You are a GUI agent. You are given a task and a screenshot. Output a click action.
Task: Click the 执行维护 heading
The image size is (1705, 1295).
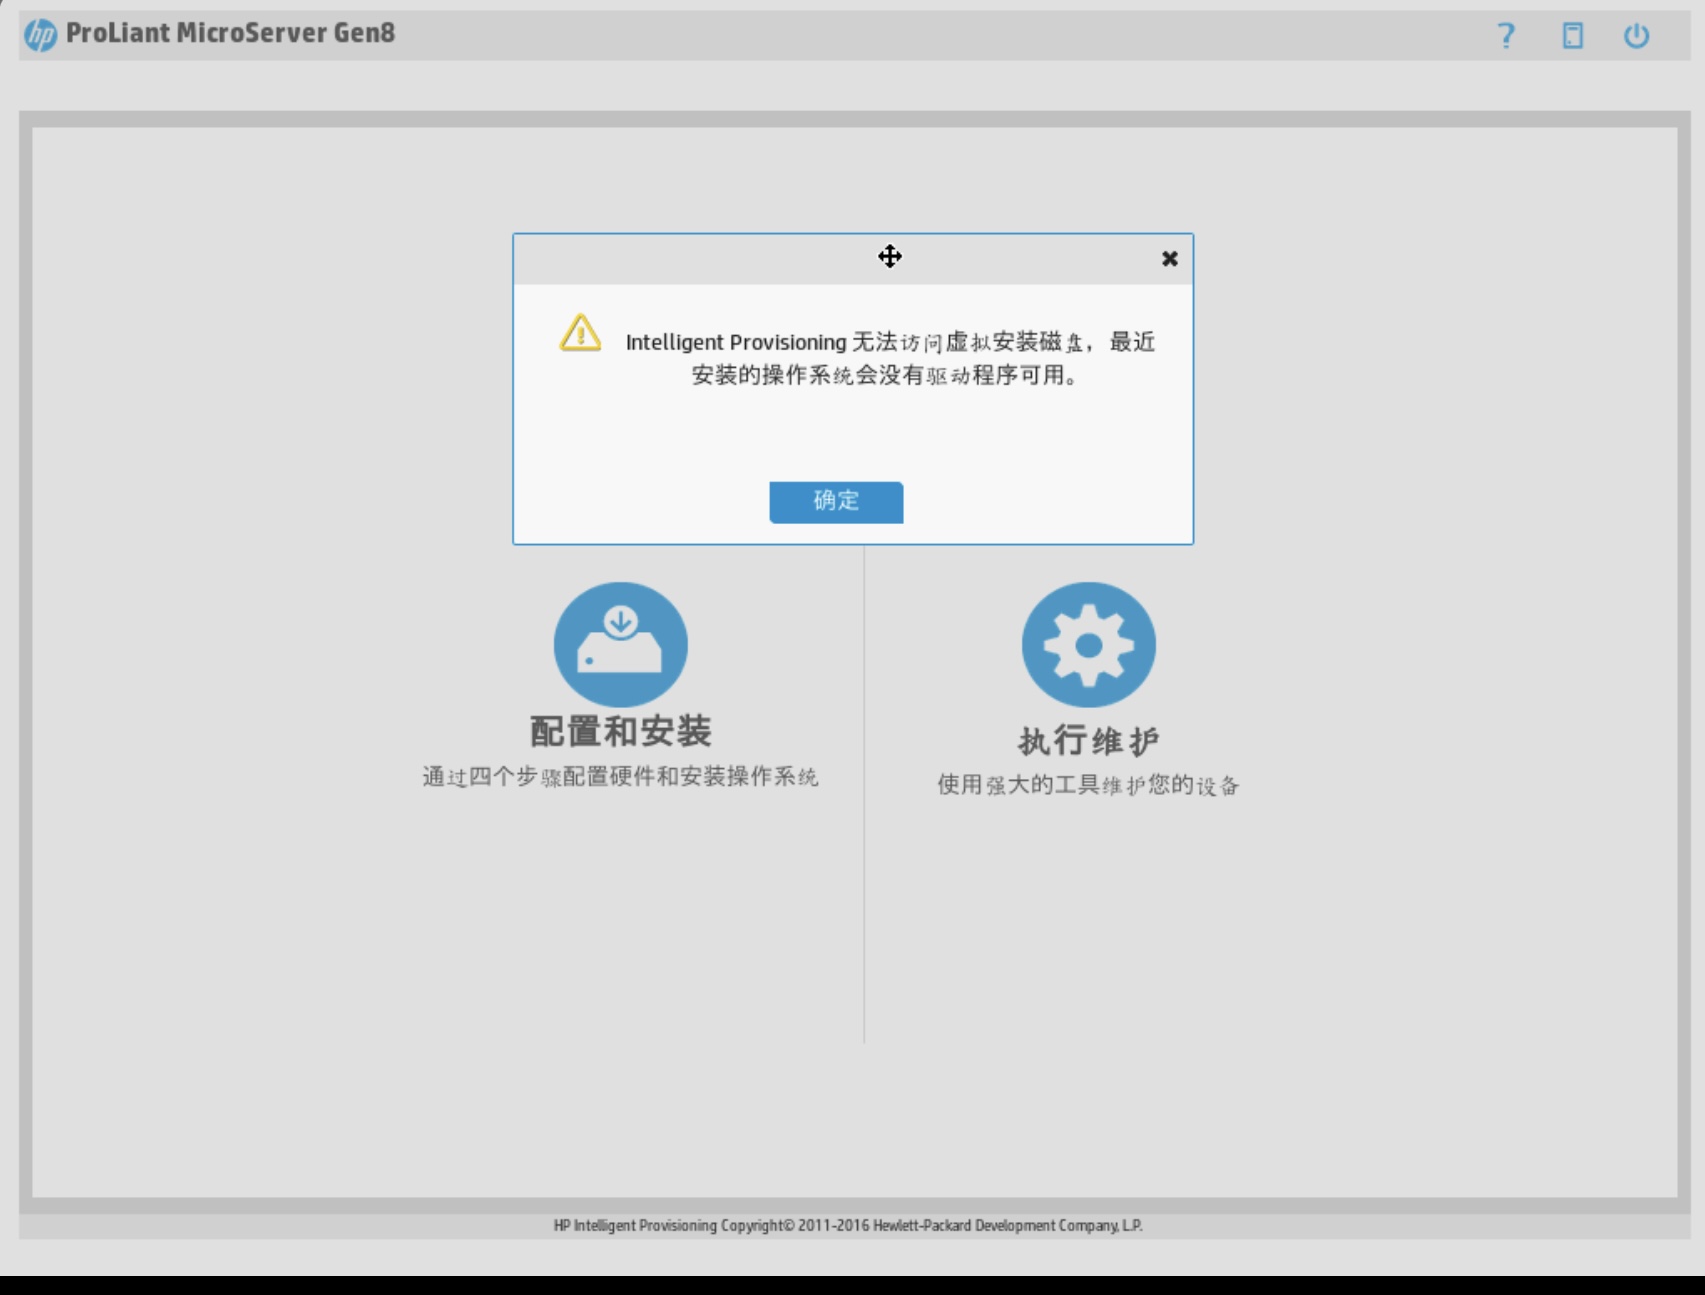point(1089,741)
